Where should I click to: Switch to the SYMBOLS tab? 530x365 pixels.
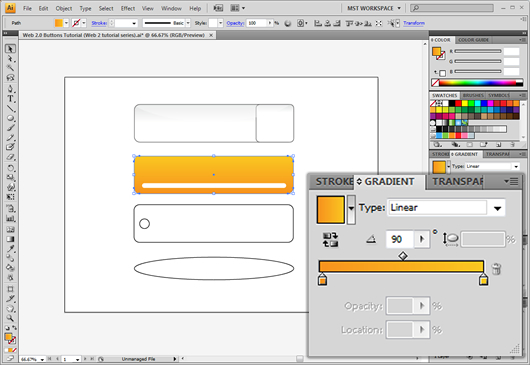(499, 95)
